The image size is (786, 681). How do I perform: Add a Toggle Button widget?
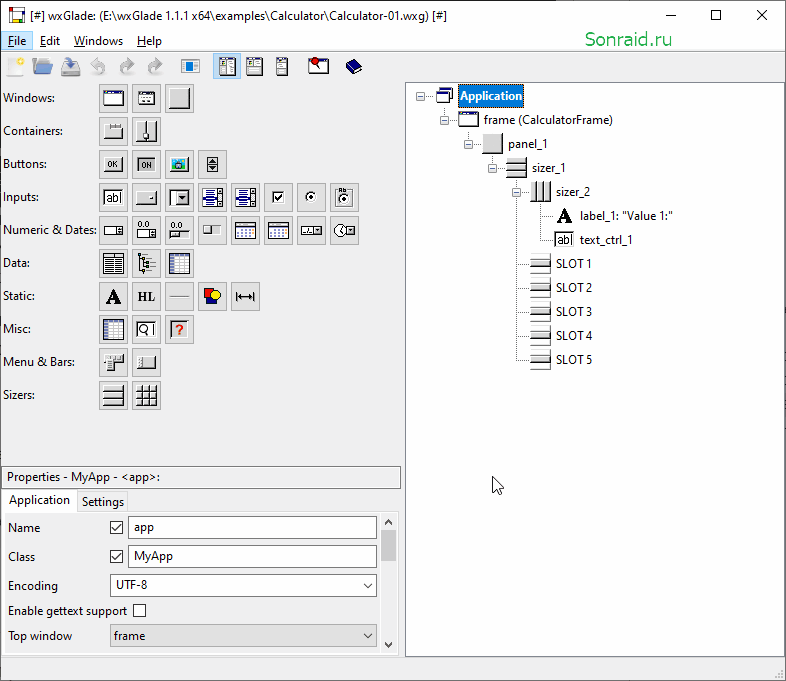(146, 164)
